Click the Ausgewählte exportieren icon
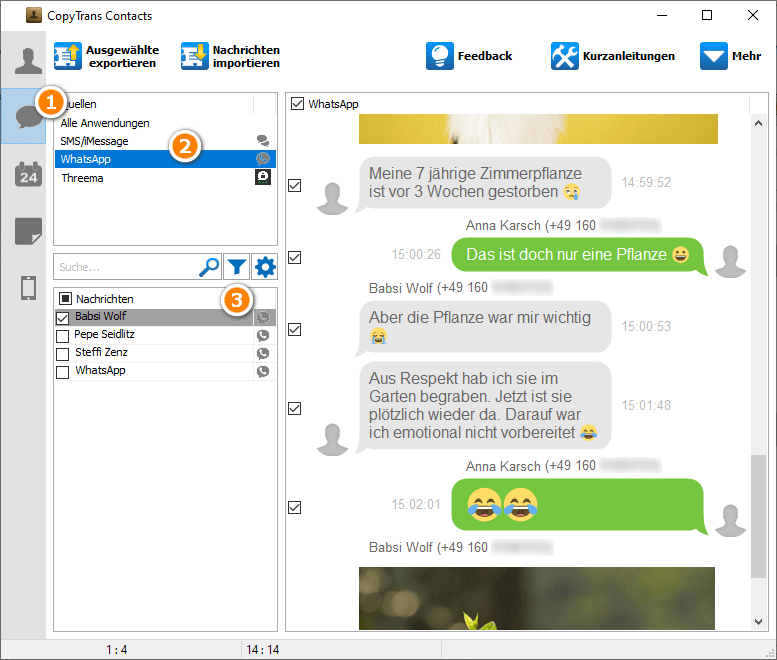This screenshot has width=777, height=660. pos(68,56)
